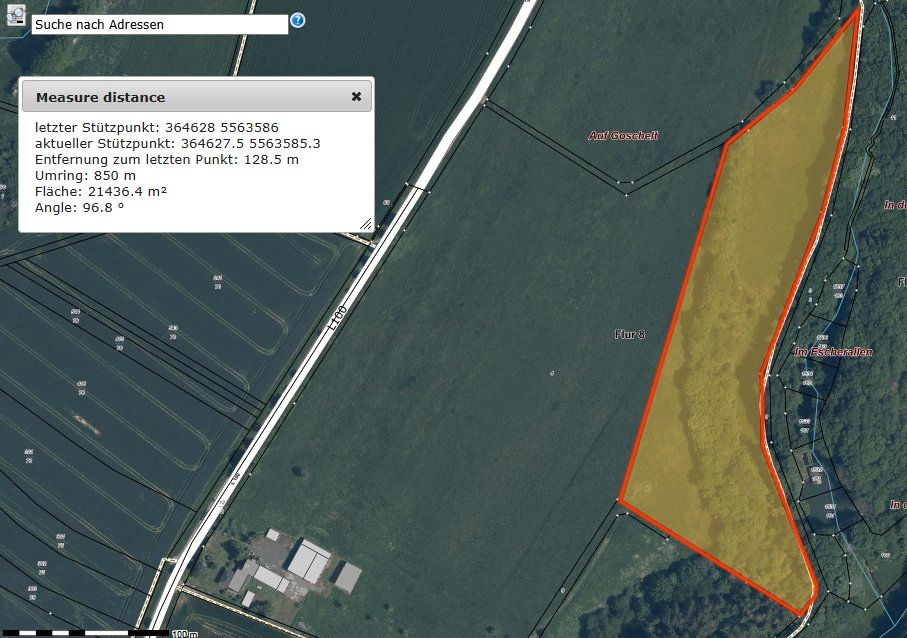Click the 'Auf Goschelt' map label
Image resolution: width=907 pixels, height=638 pixels.
pyautogui.click(x=623, y=135)
